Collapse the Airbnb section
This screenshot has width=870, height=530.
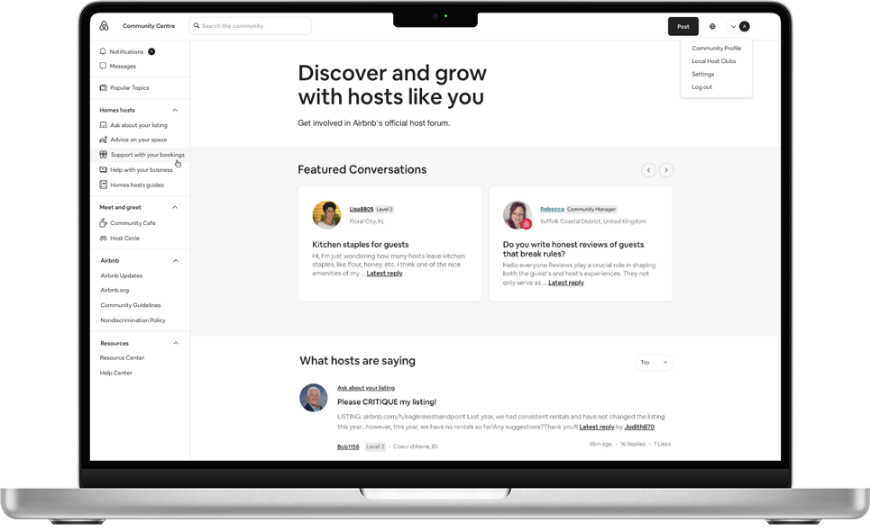click(176, 260)
